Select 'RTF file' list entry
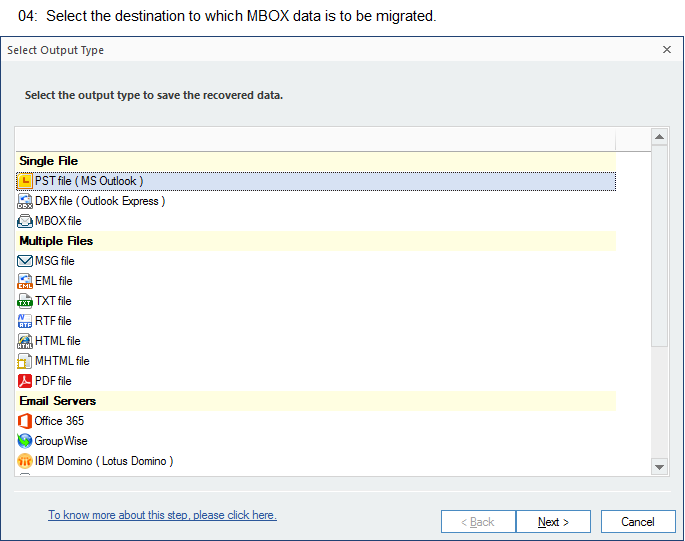 (316, 321)
